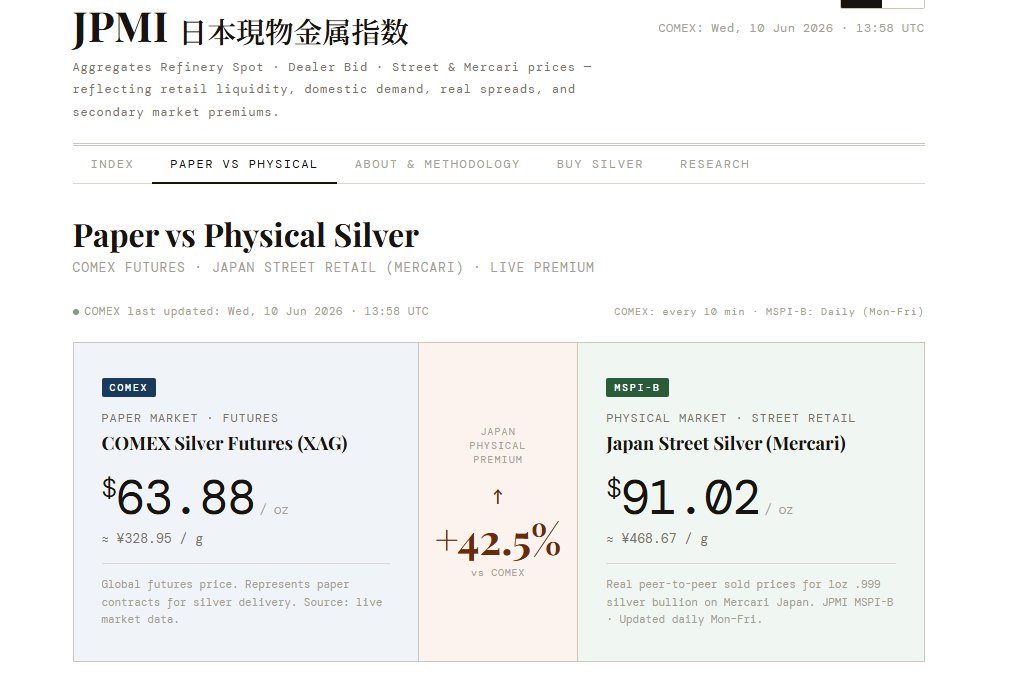Click the $91.02 per oz price

click(700, 497)
